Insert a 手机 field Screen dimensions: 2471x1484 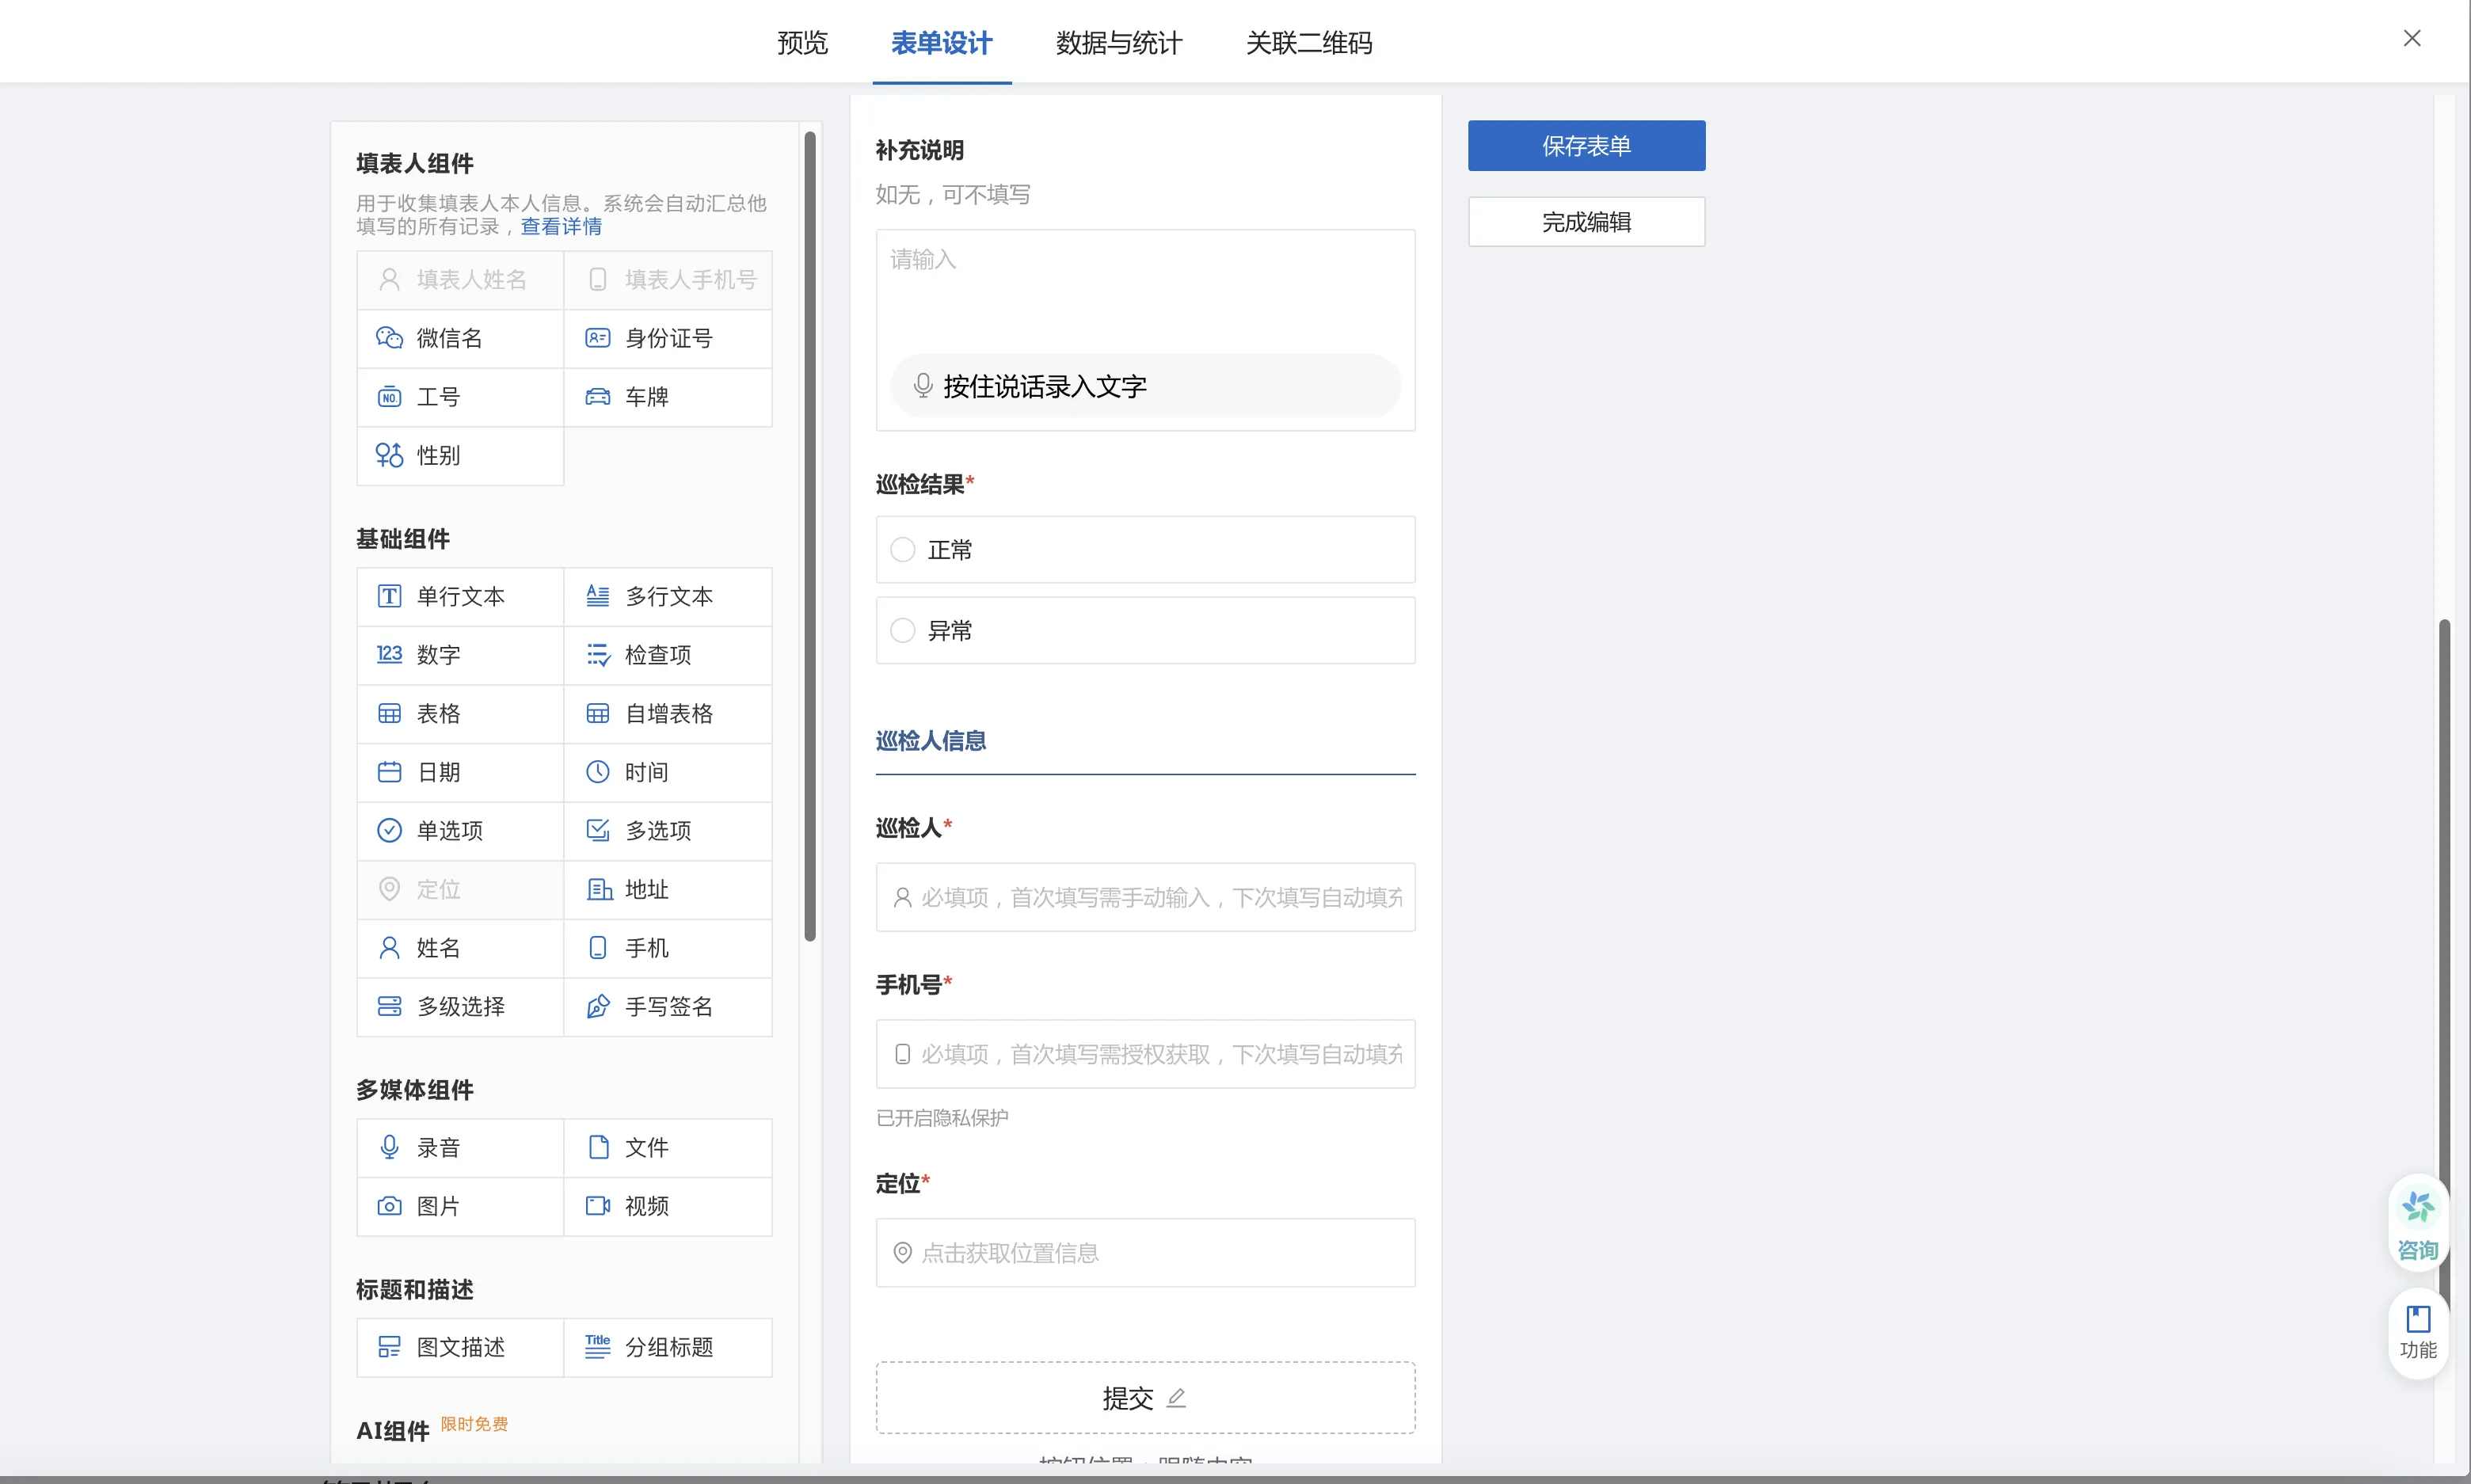[668, 948]
